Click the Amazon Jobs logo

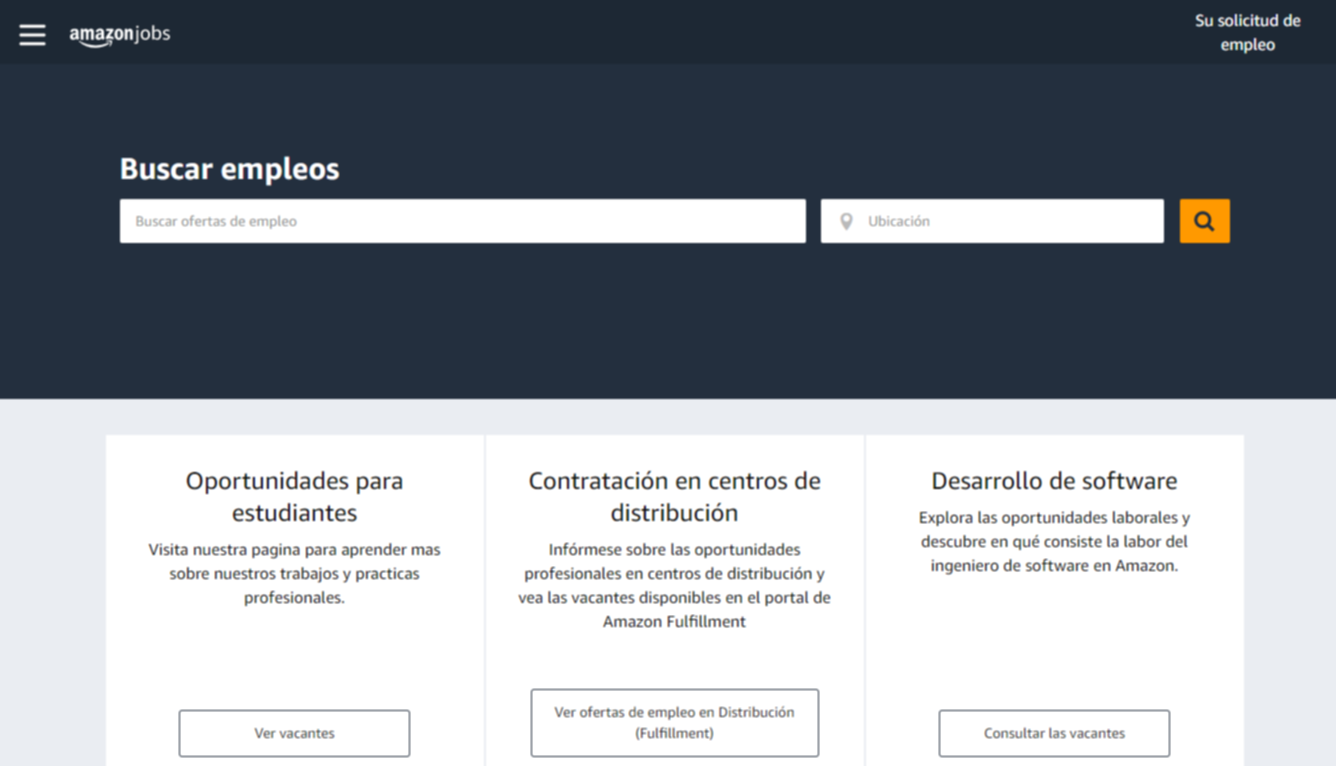tap(119, 34)
